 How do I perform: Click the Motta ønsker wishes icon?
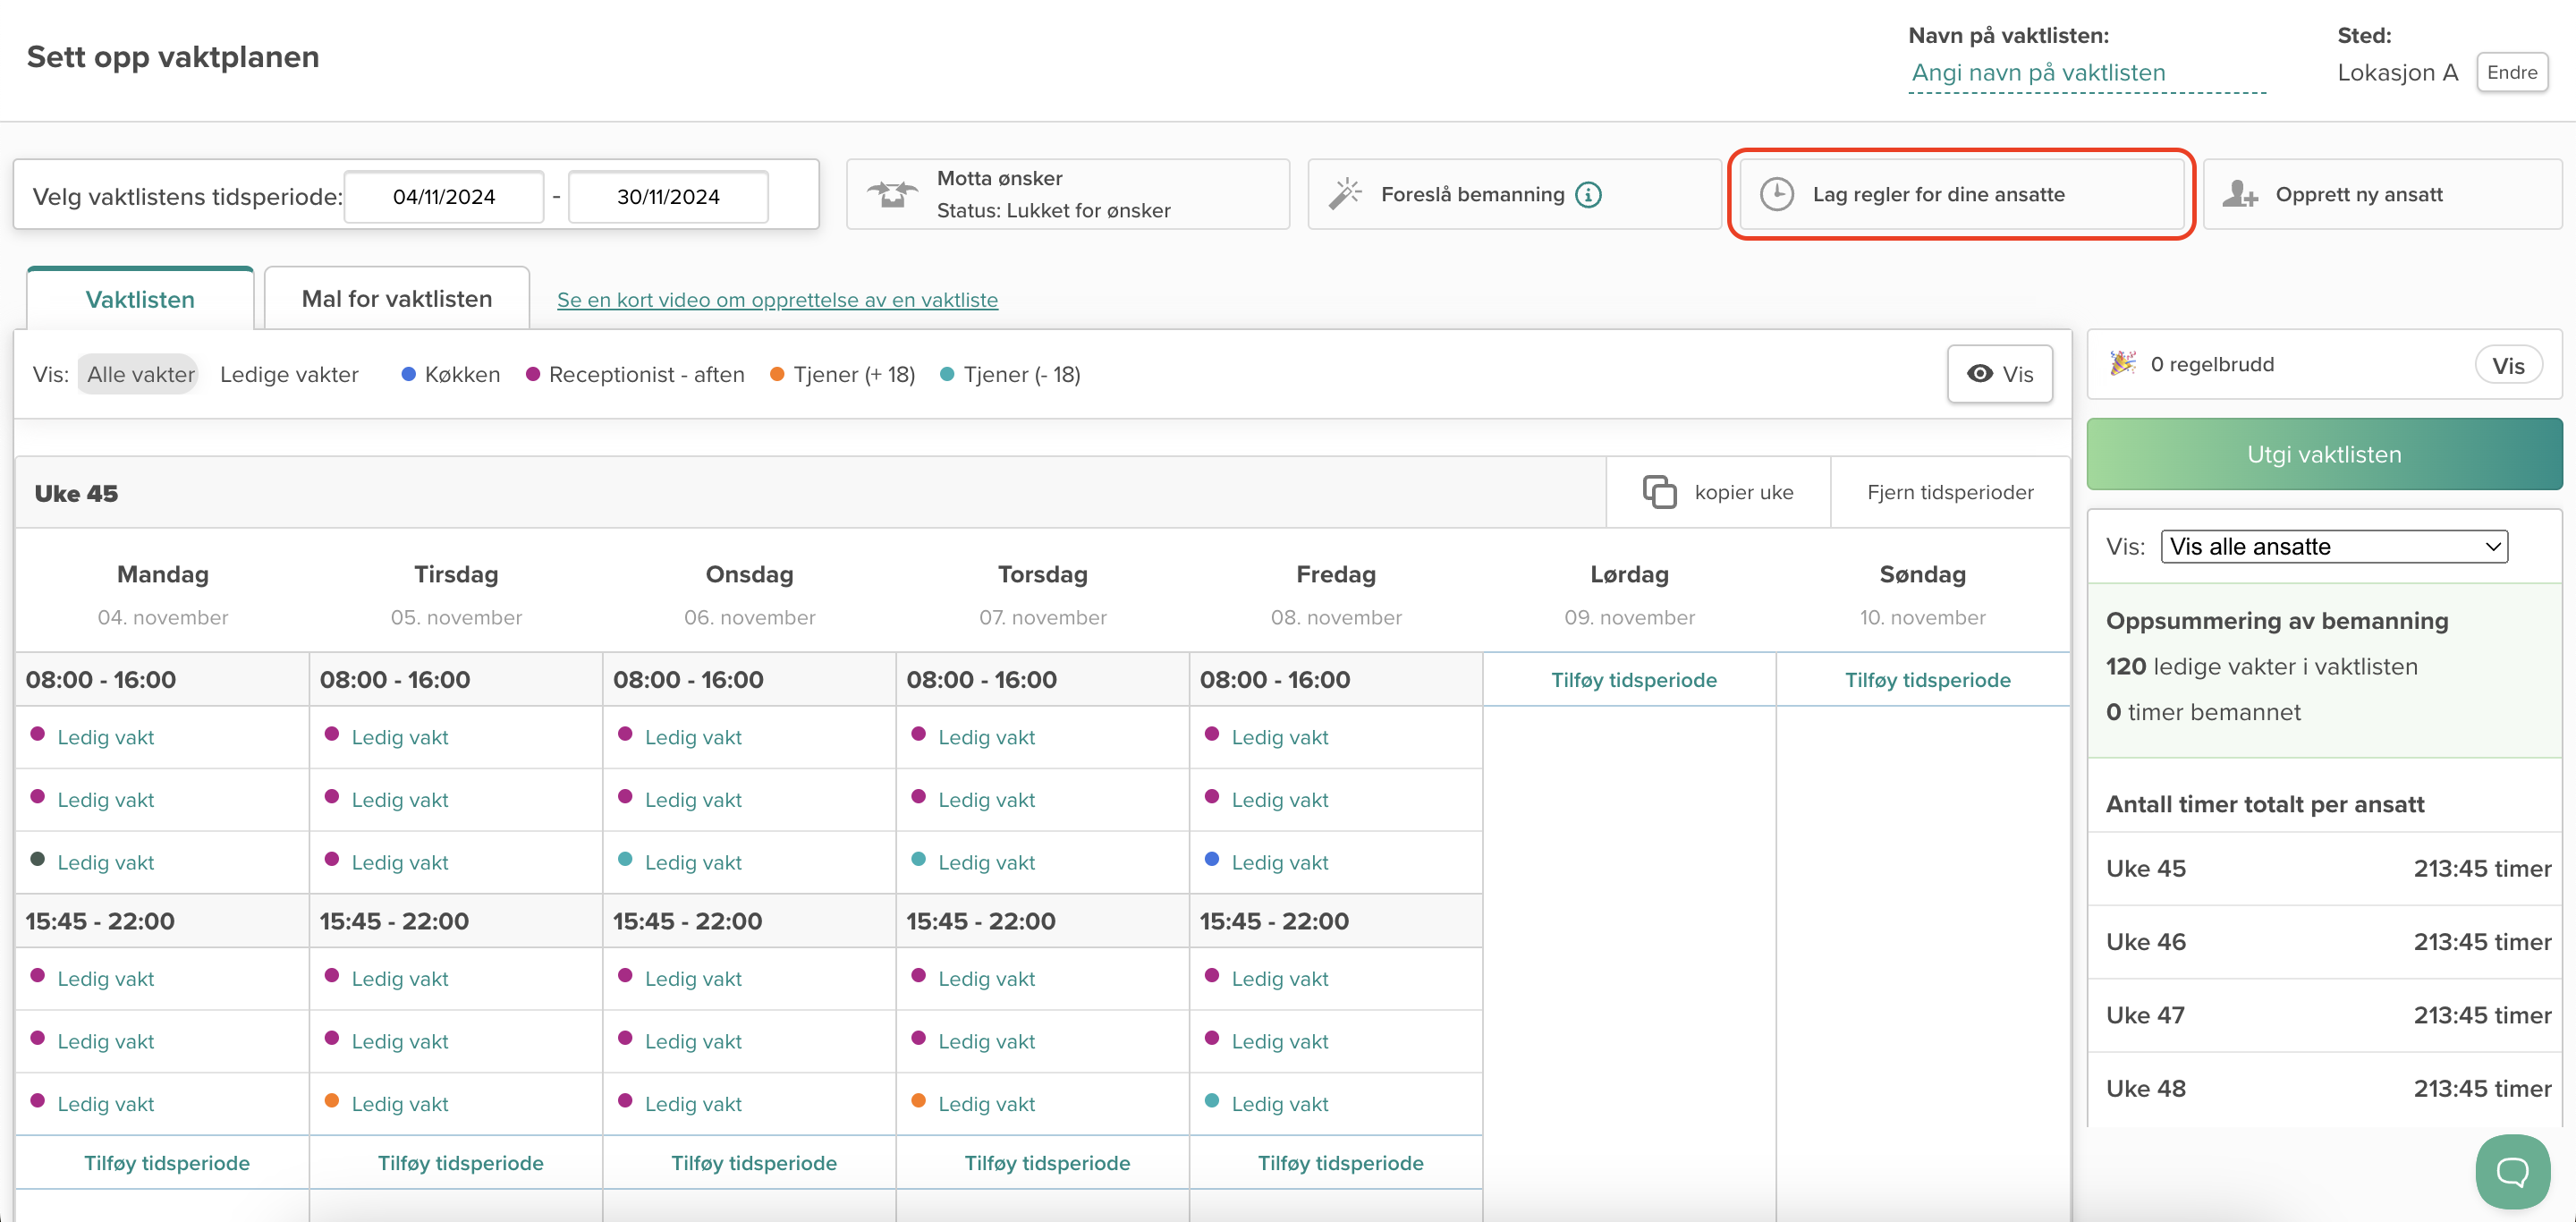[891, 194]
